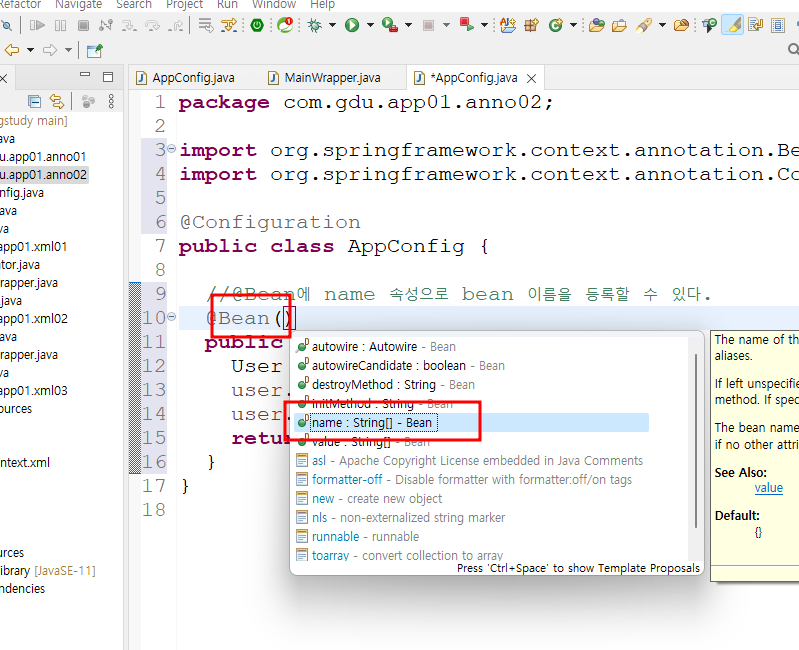Minimize the Package Explorer panel
The width and height of the screenshot is (799, 650).
coord(85,74)
